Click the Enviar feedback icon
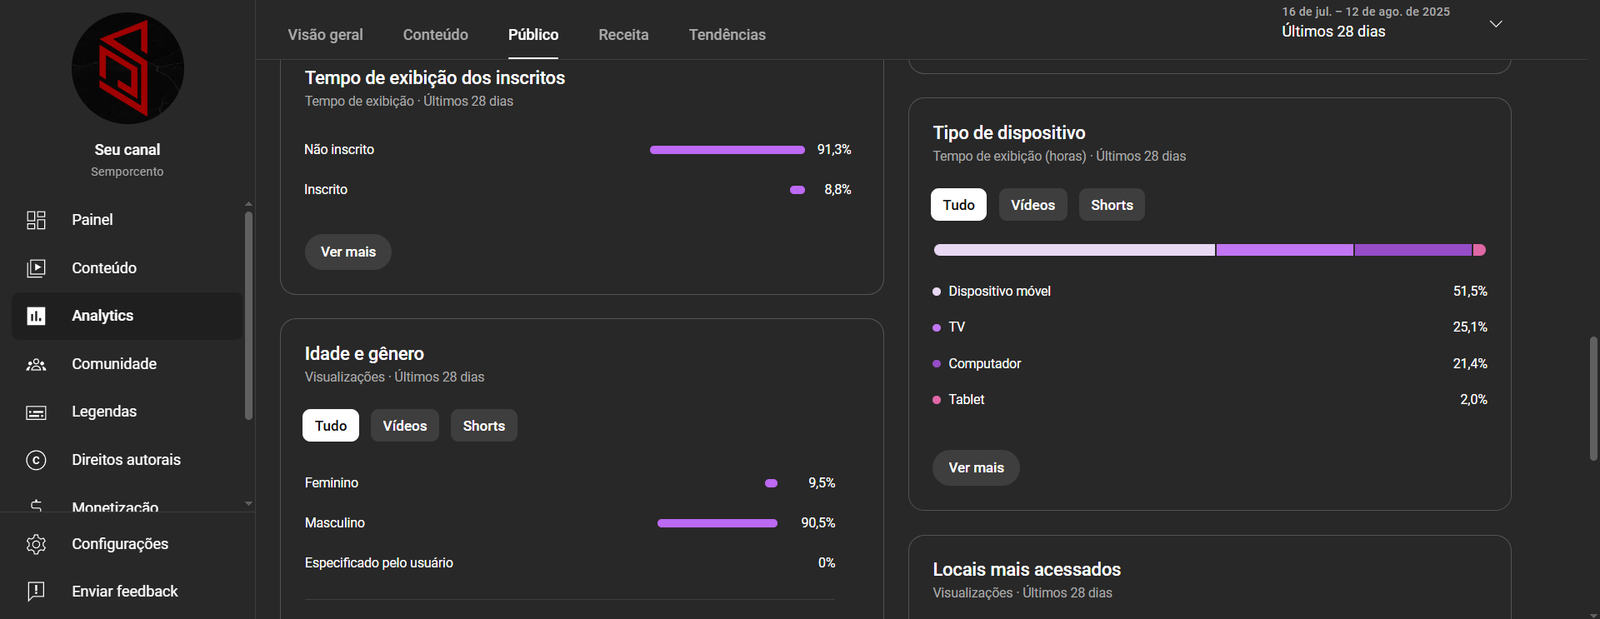Viewport: 1600px width, 619px height. click(36, 591)
